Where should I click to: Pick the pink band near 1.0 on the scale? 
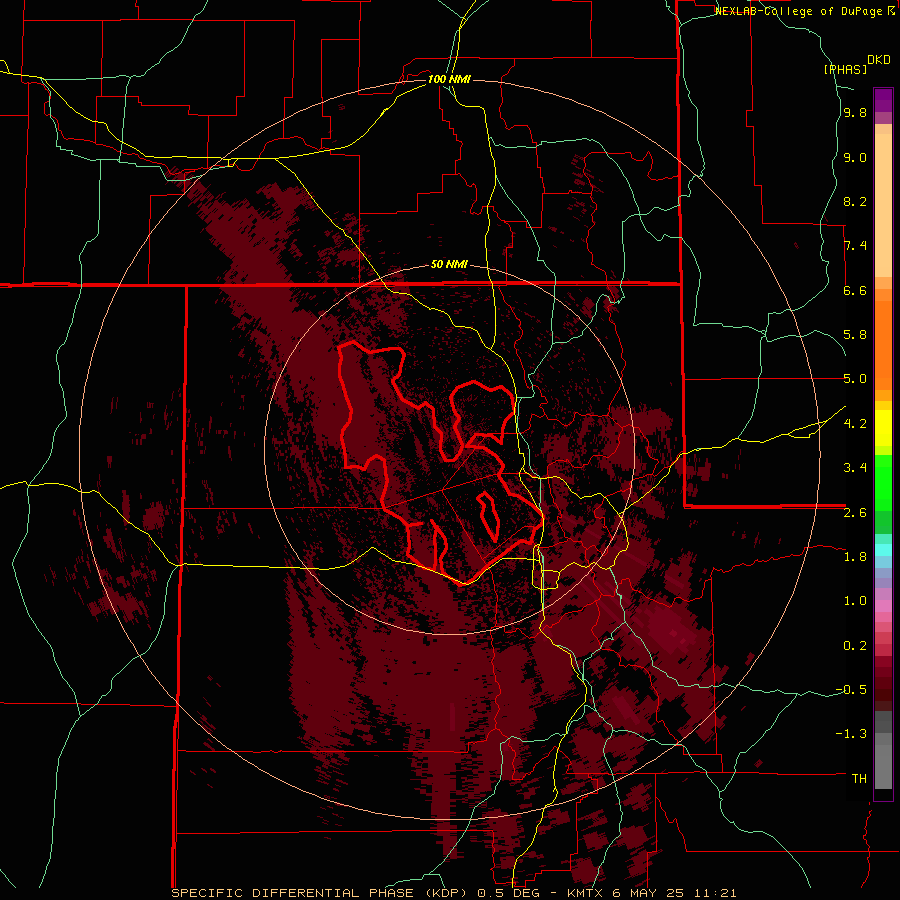tap(883, 606)
